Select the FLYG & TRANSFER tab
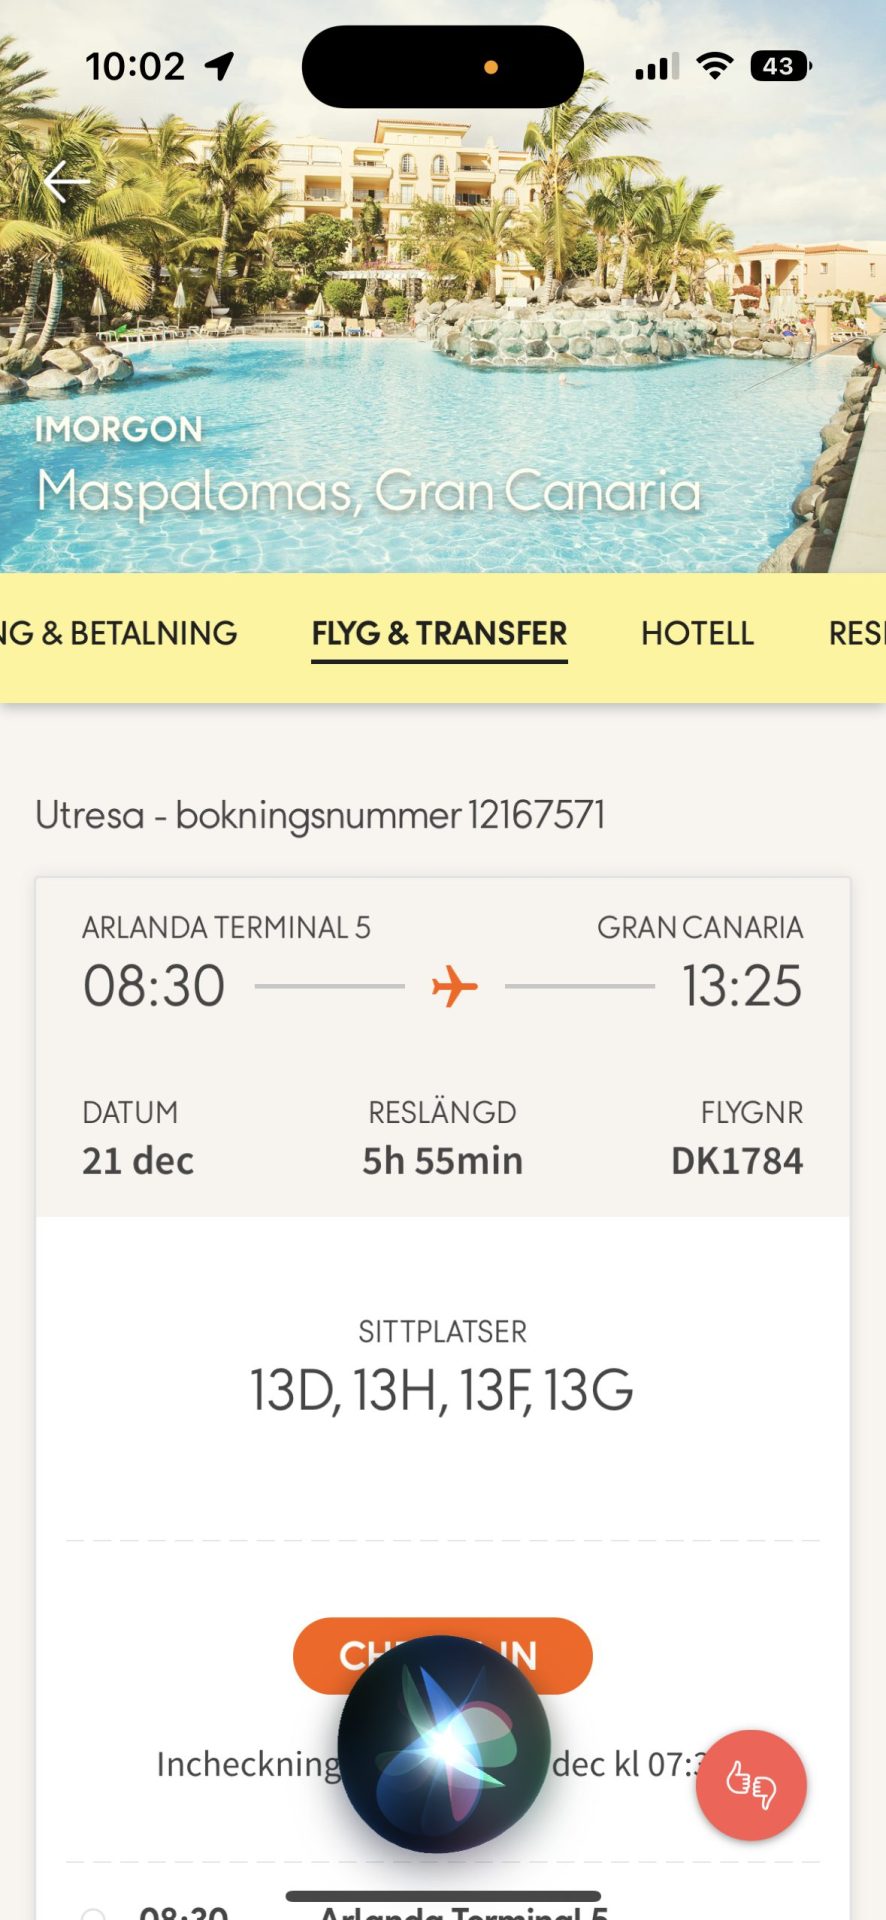 pyautogui.click(x=439, y=634)
